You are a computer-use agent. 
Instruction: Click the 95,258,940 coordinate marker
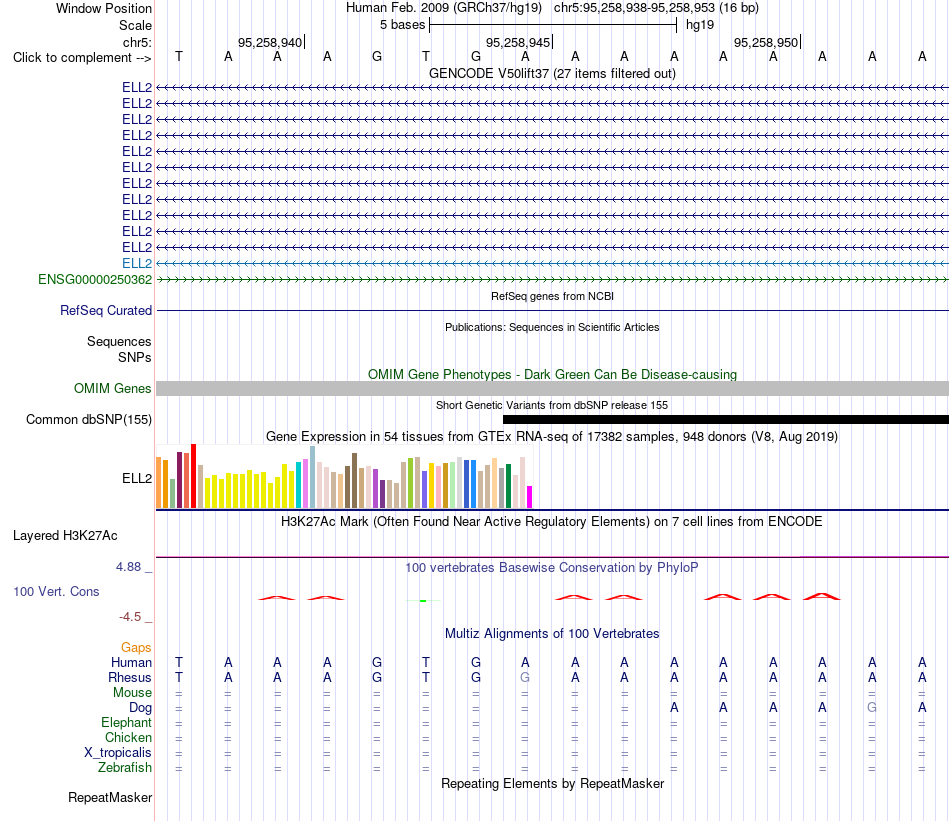(x=271, y=42)
